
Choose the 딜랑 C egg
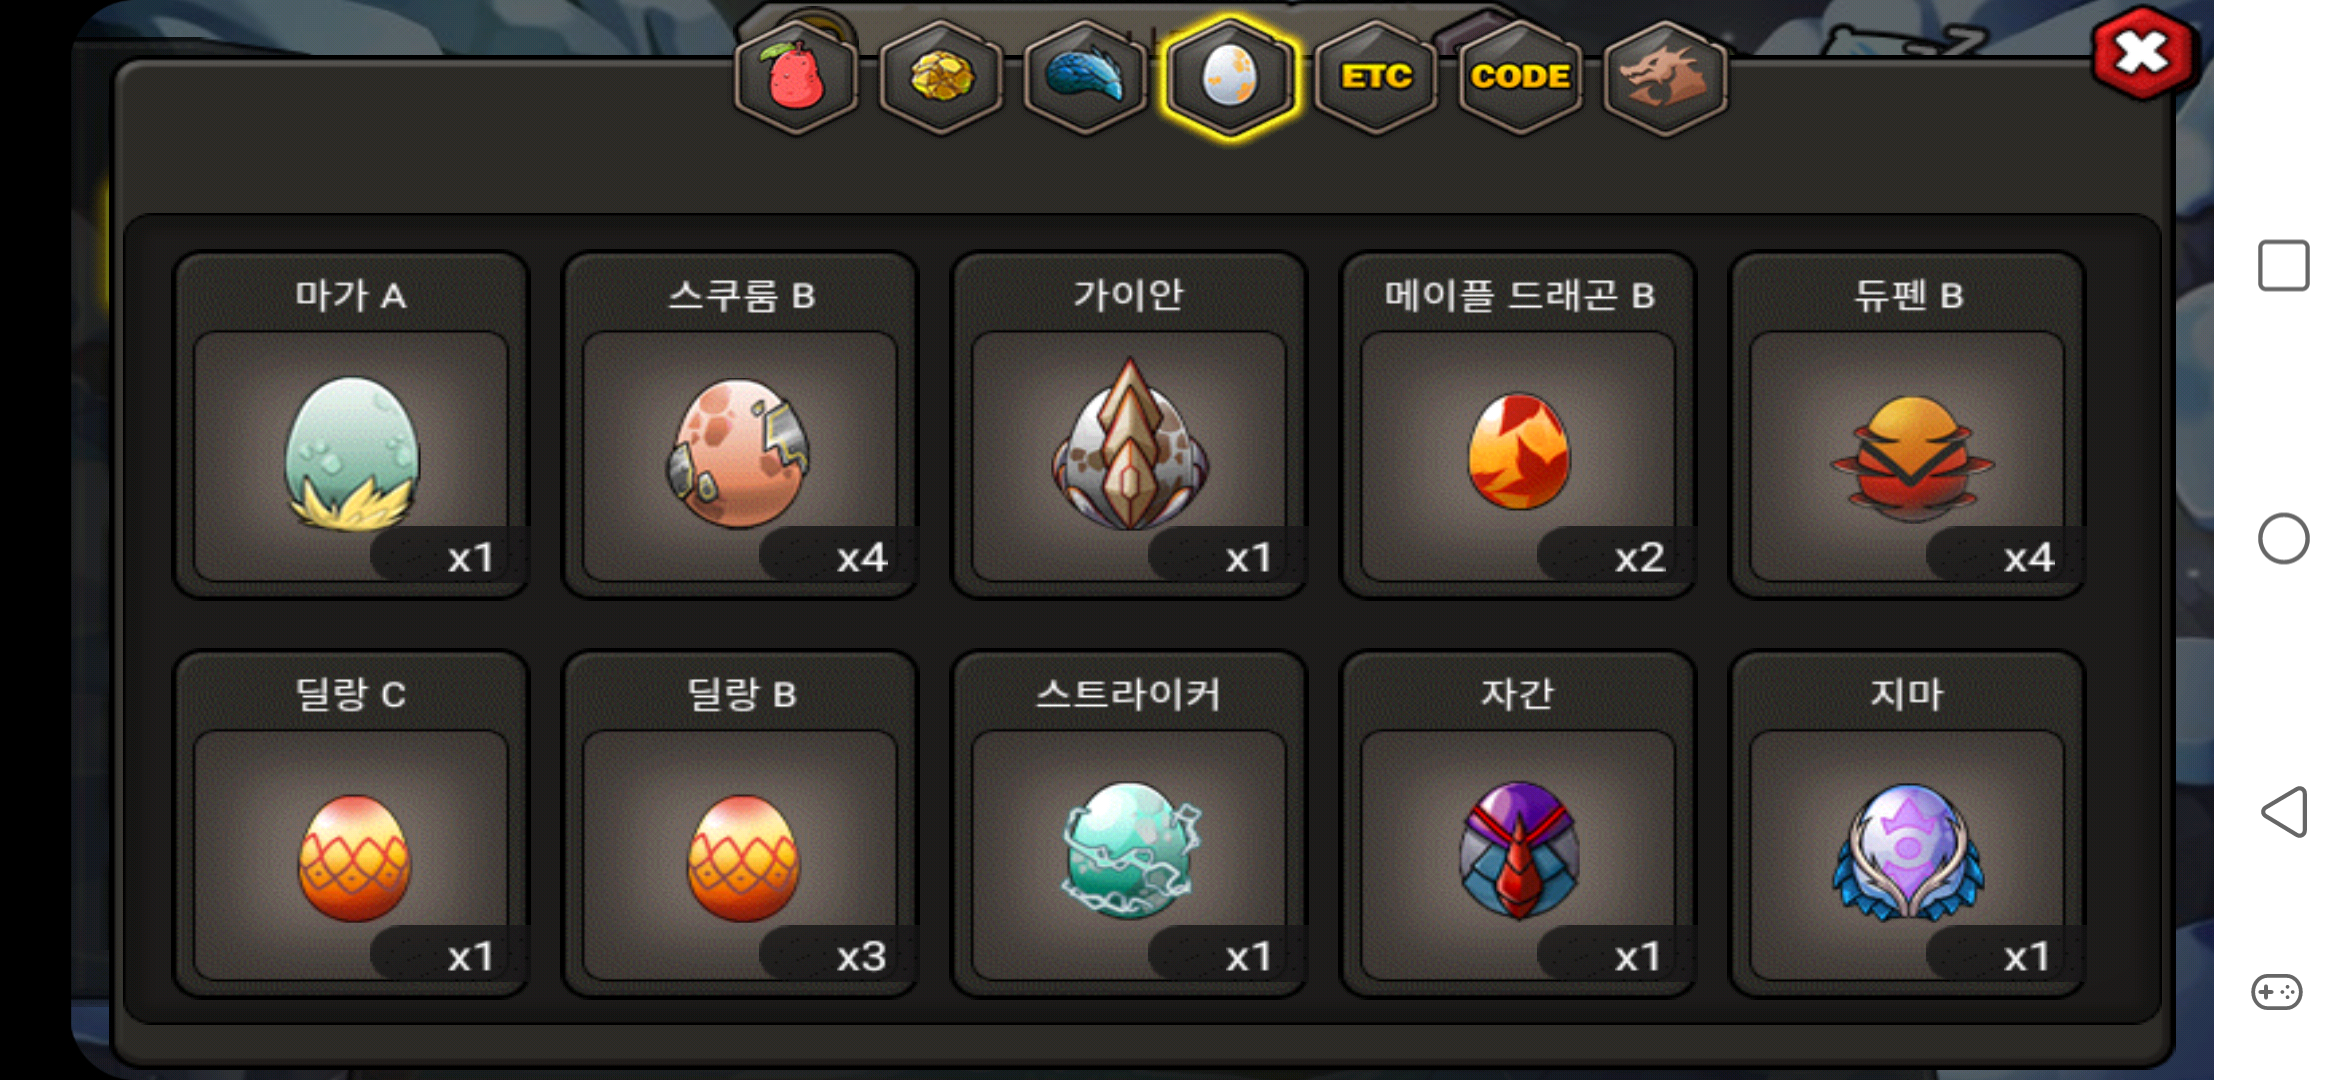point(351,825)
